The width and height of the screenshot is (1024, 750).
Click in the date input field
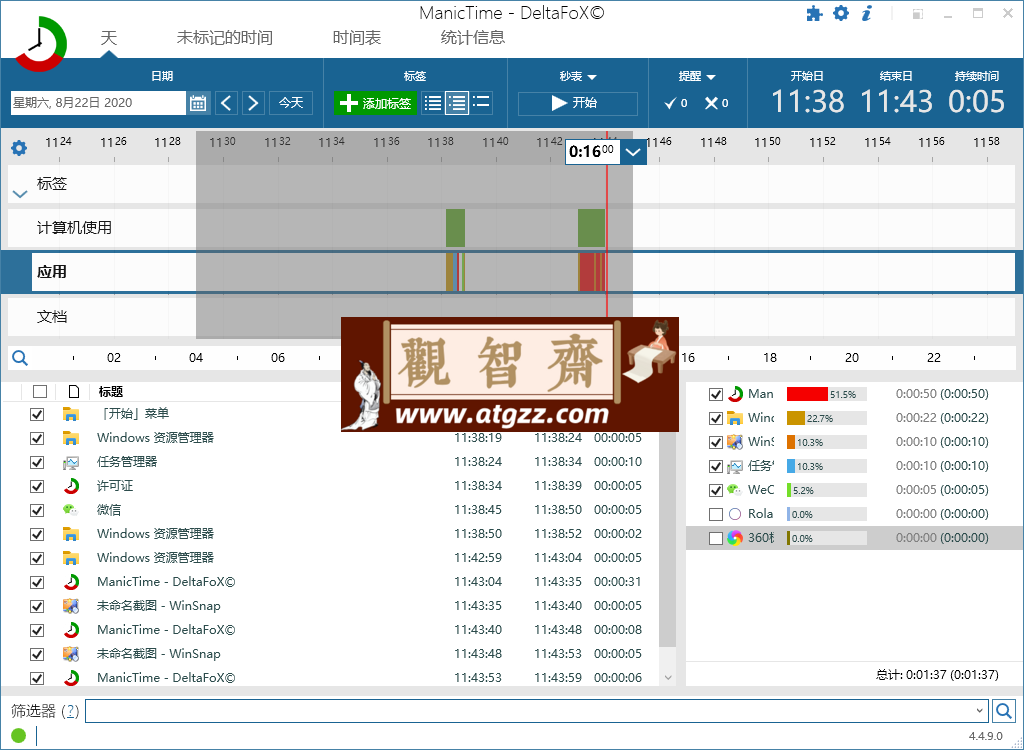point(98,103)
